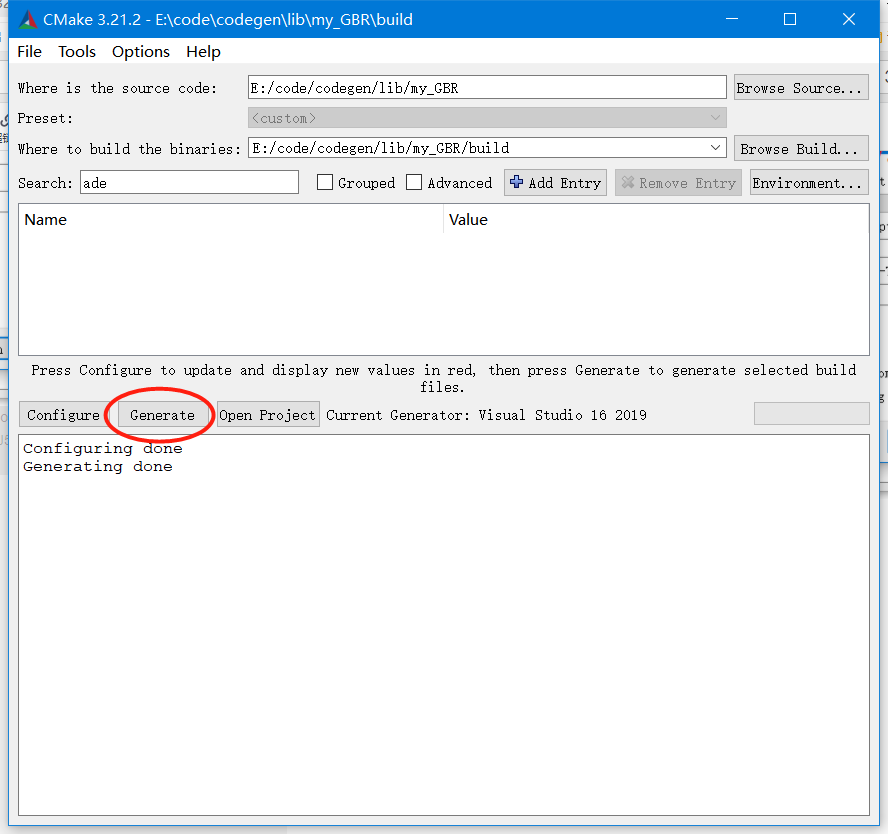
Task: Open the Options menu
Action: coord(140,51)
